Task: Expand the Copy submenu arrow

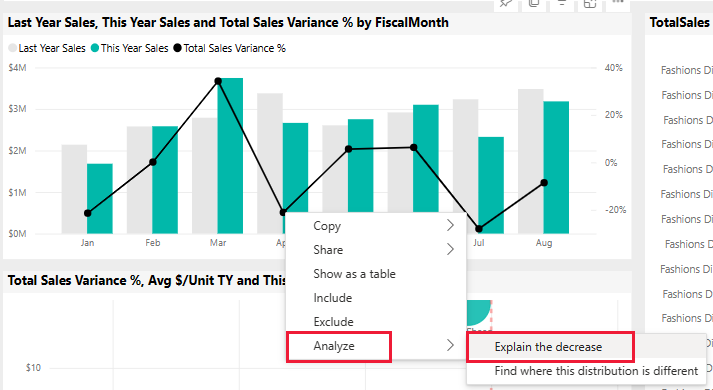Action: 450,225
